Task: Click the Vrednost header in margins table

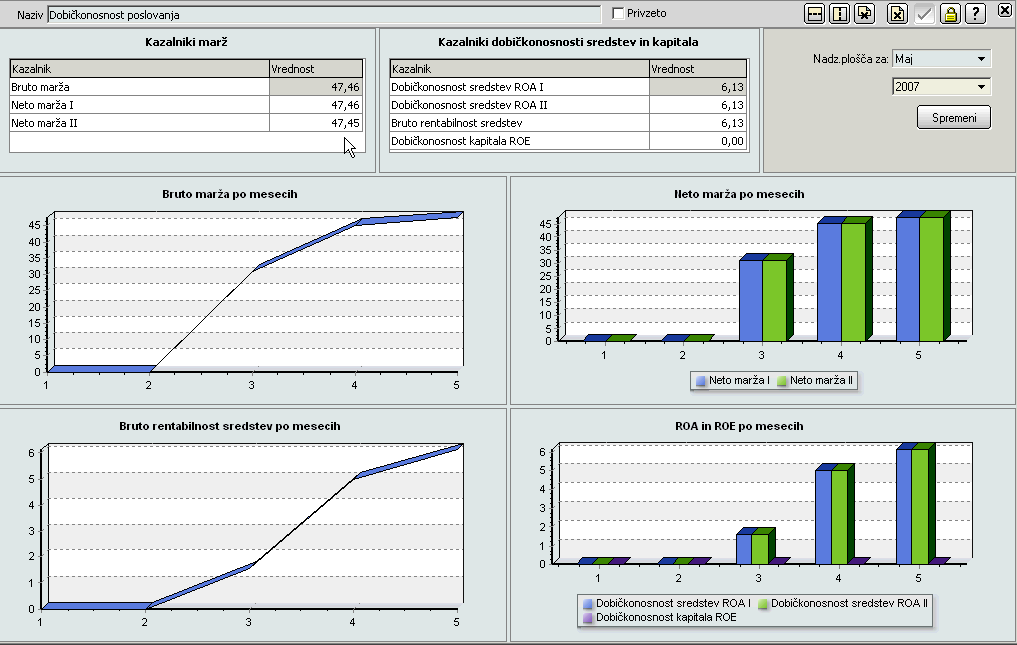Action: [316, 69]
